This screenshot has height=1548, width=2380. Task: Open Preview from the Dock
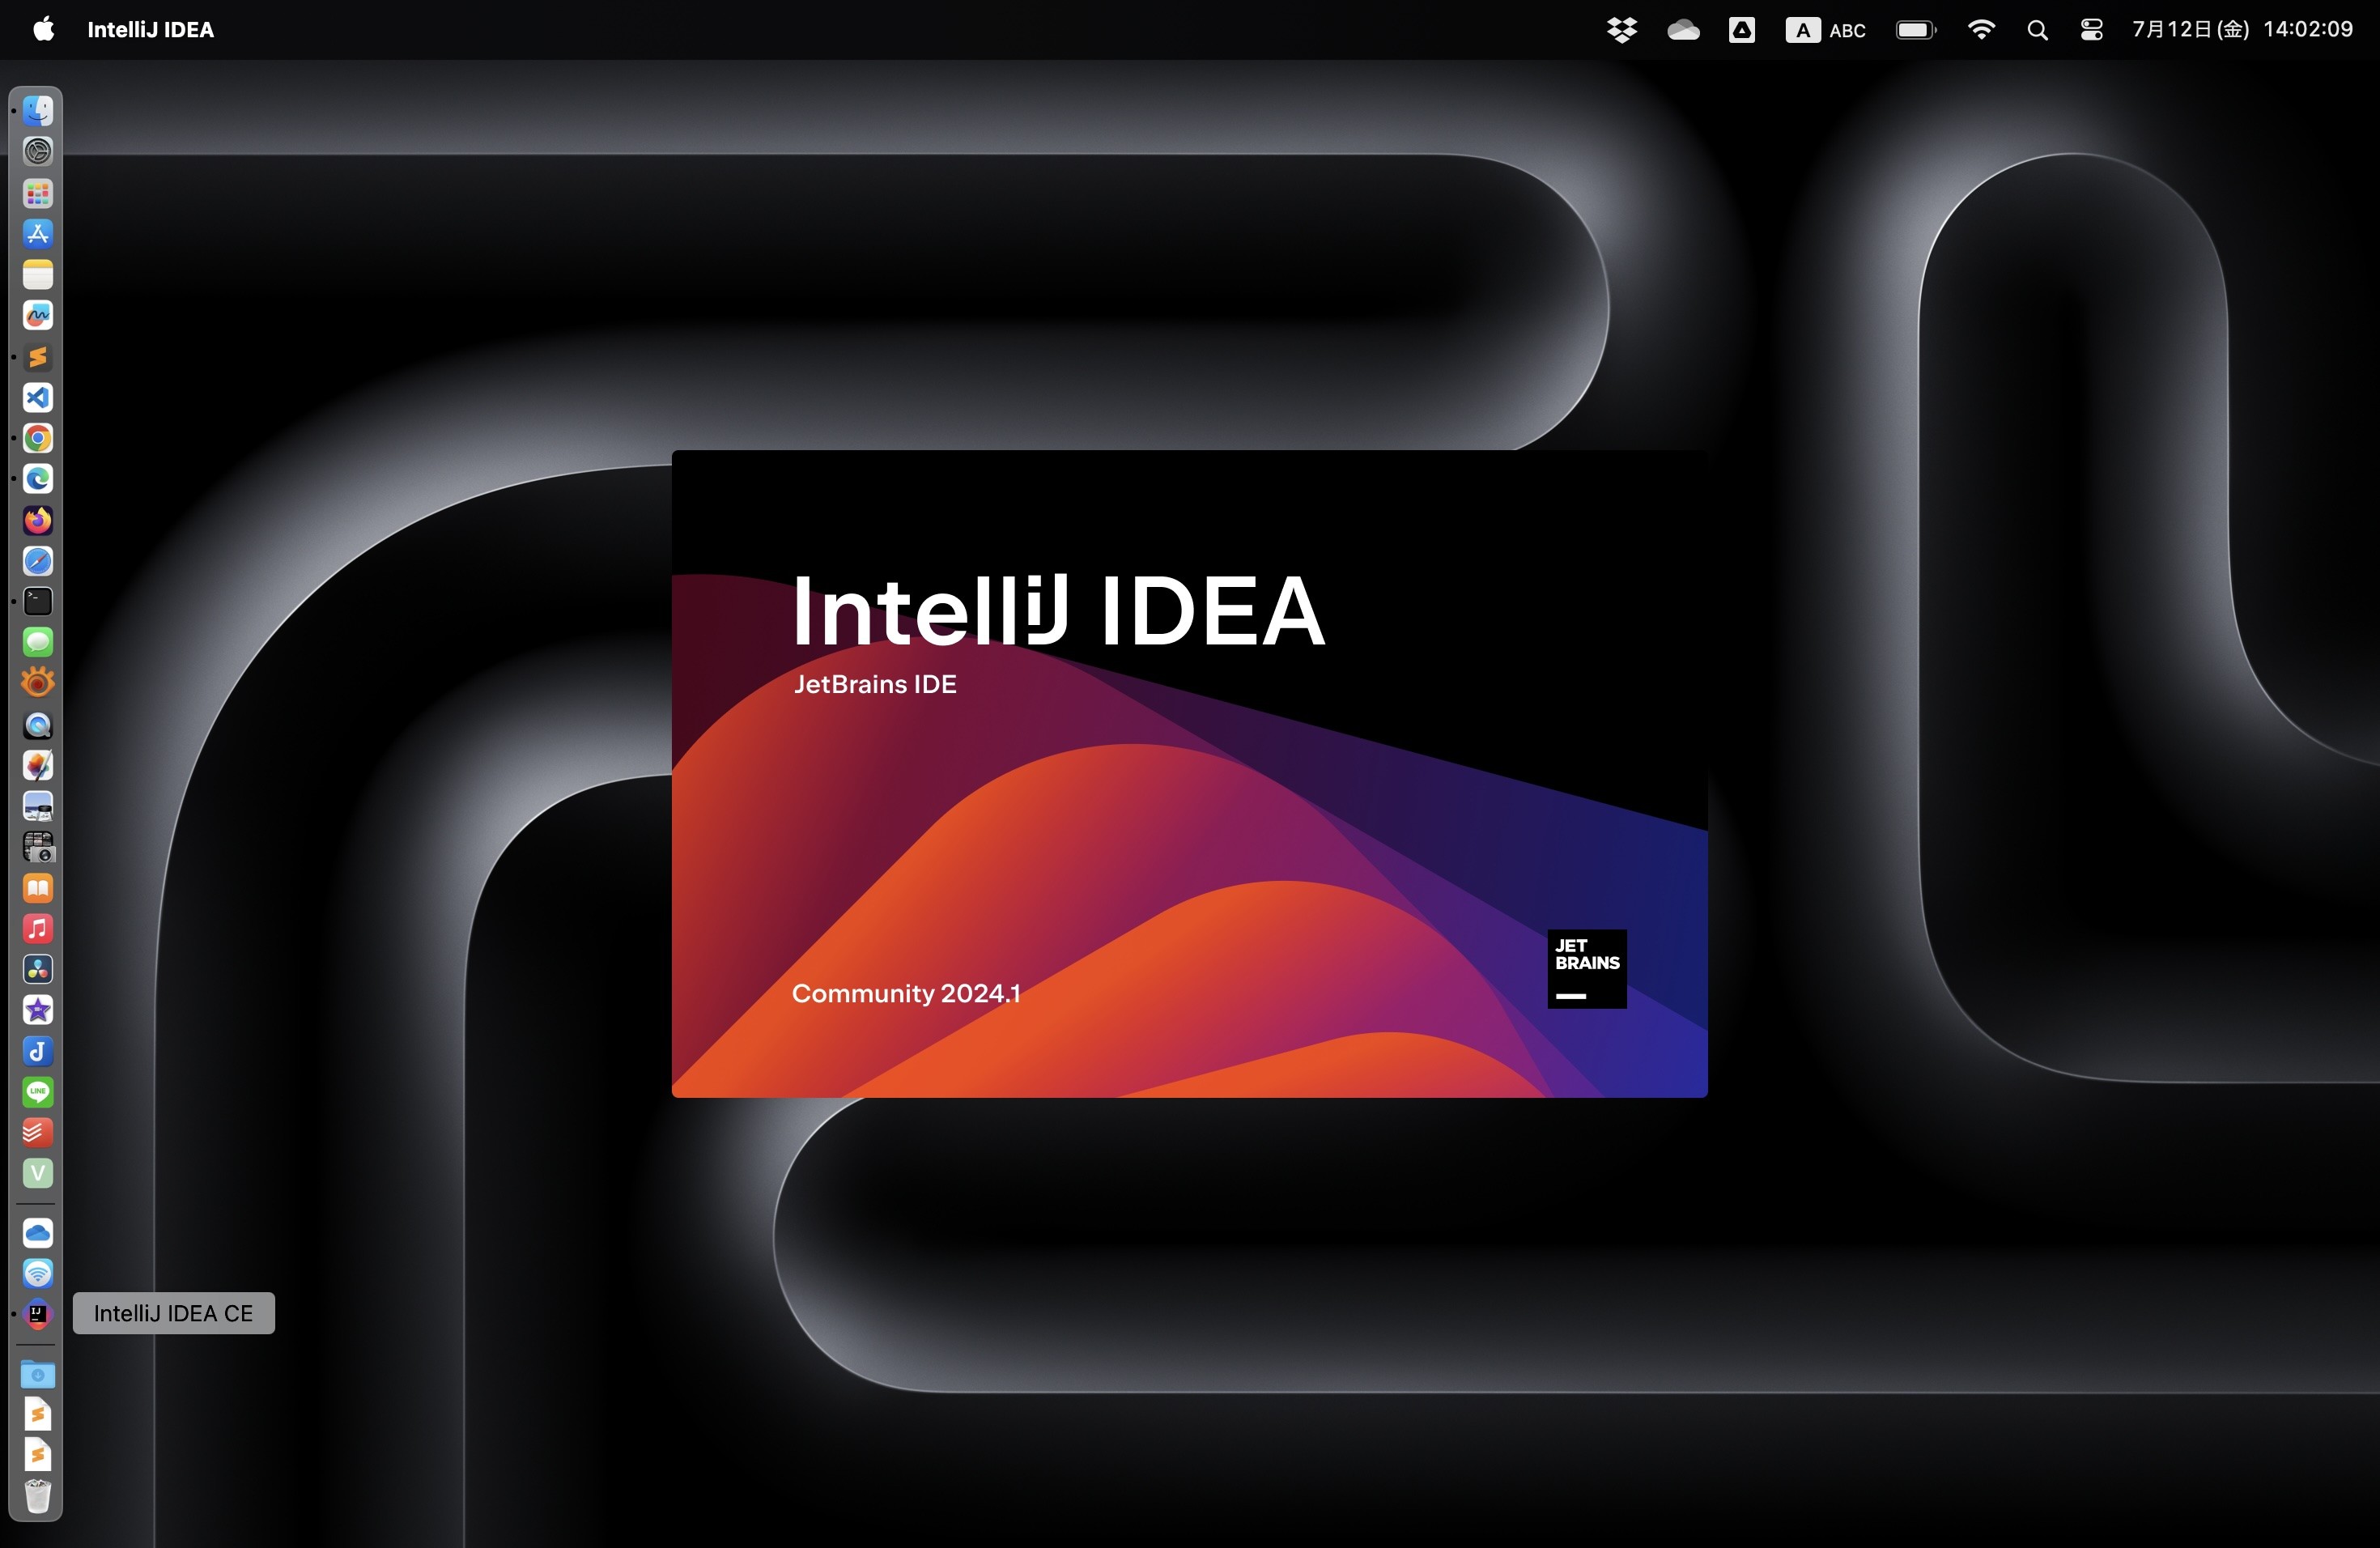(x=38, y=806)
